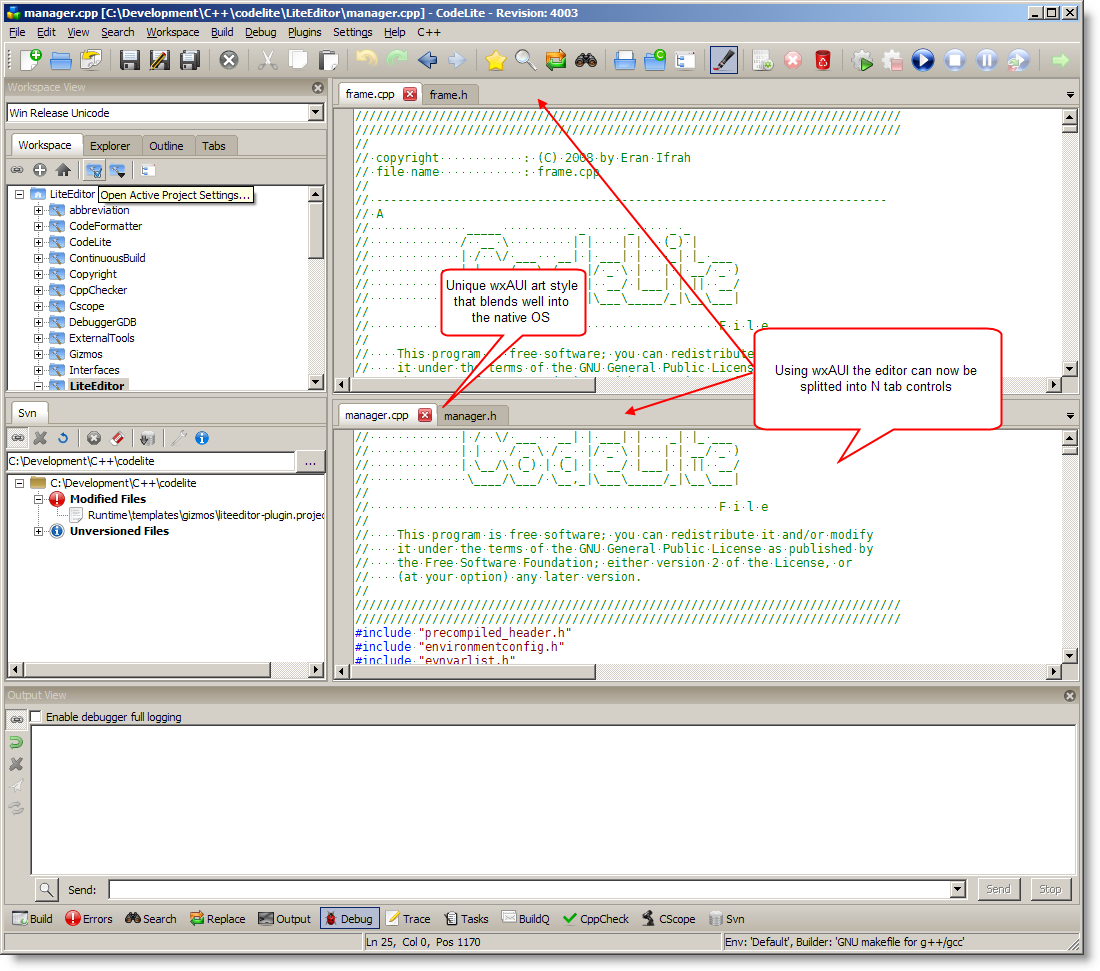The image size is (1100, 971).
Task: Open the Settings menu
Action: point(352,32)
